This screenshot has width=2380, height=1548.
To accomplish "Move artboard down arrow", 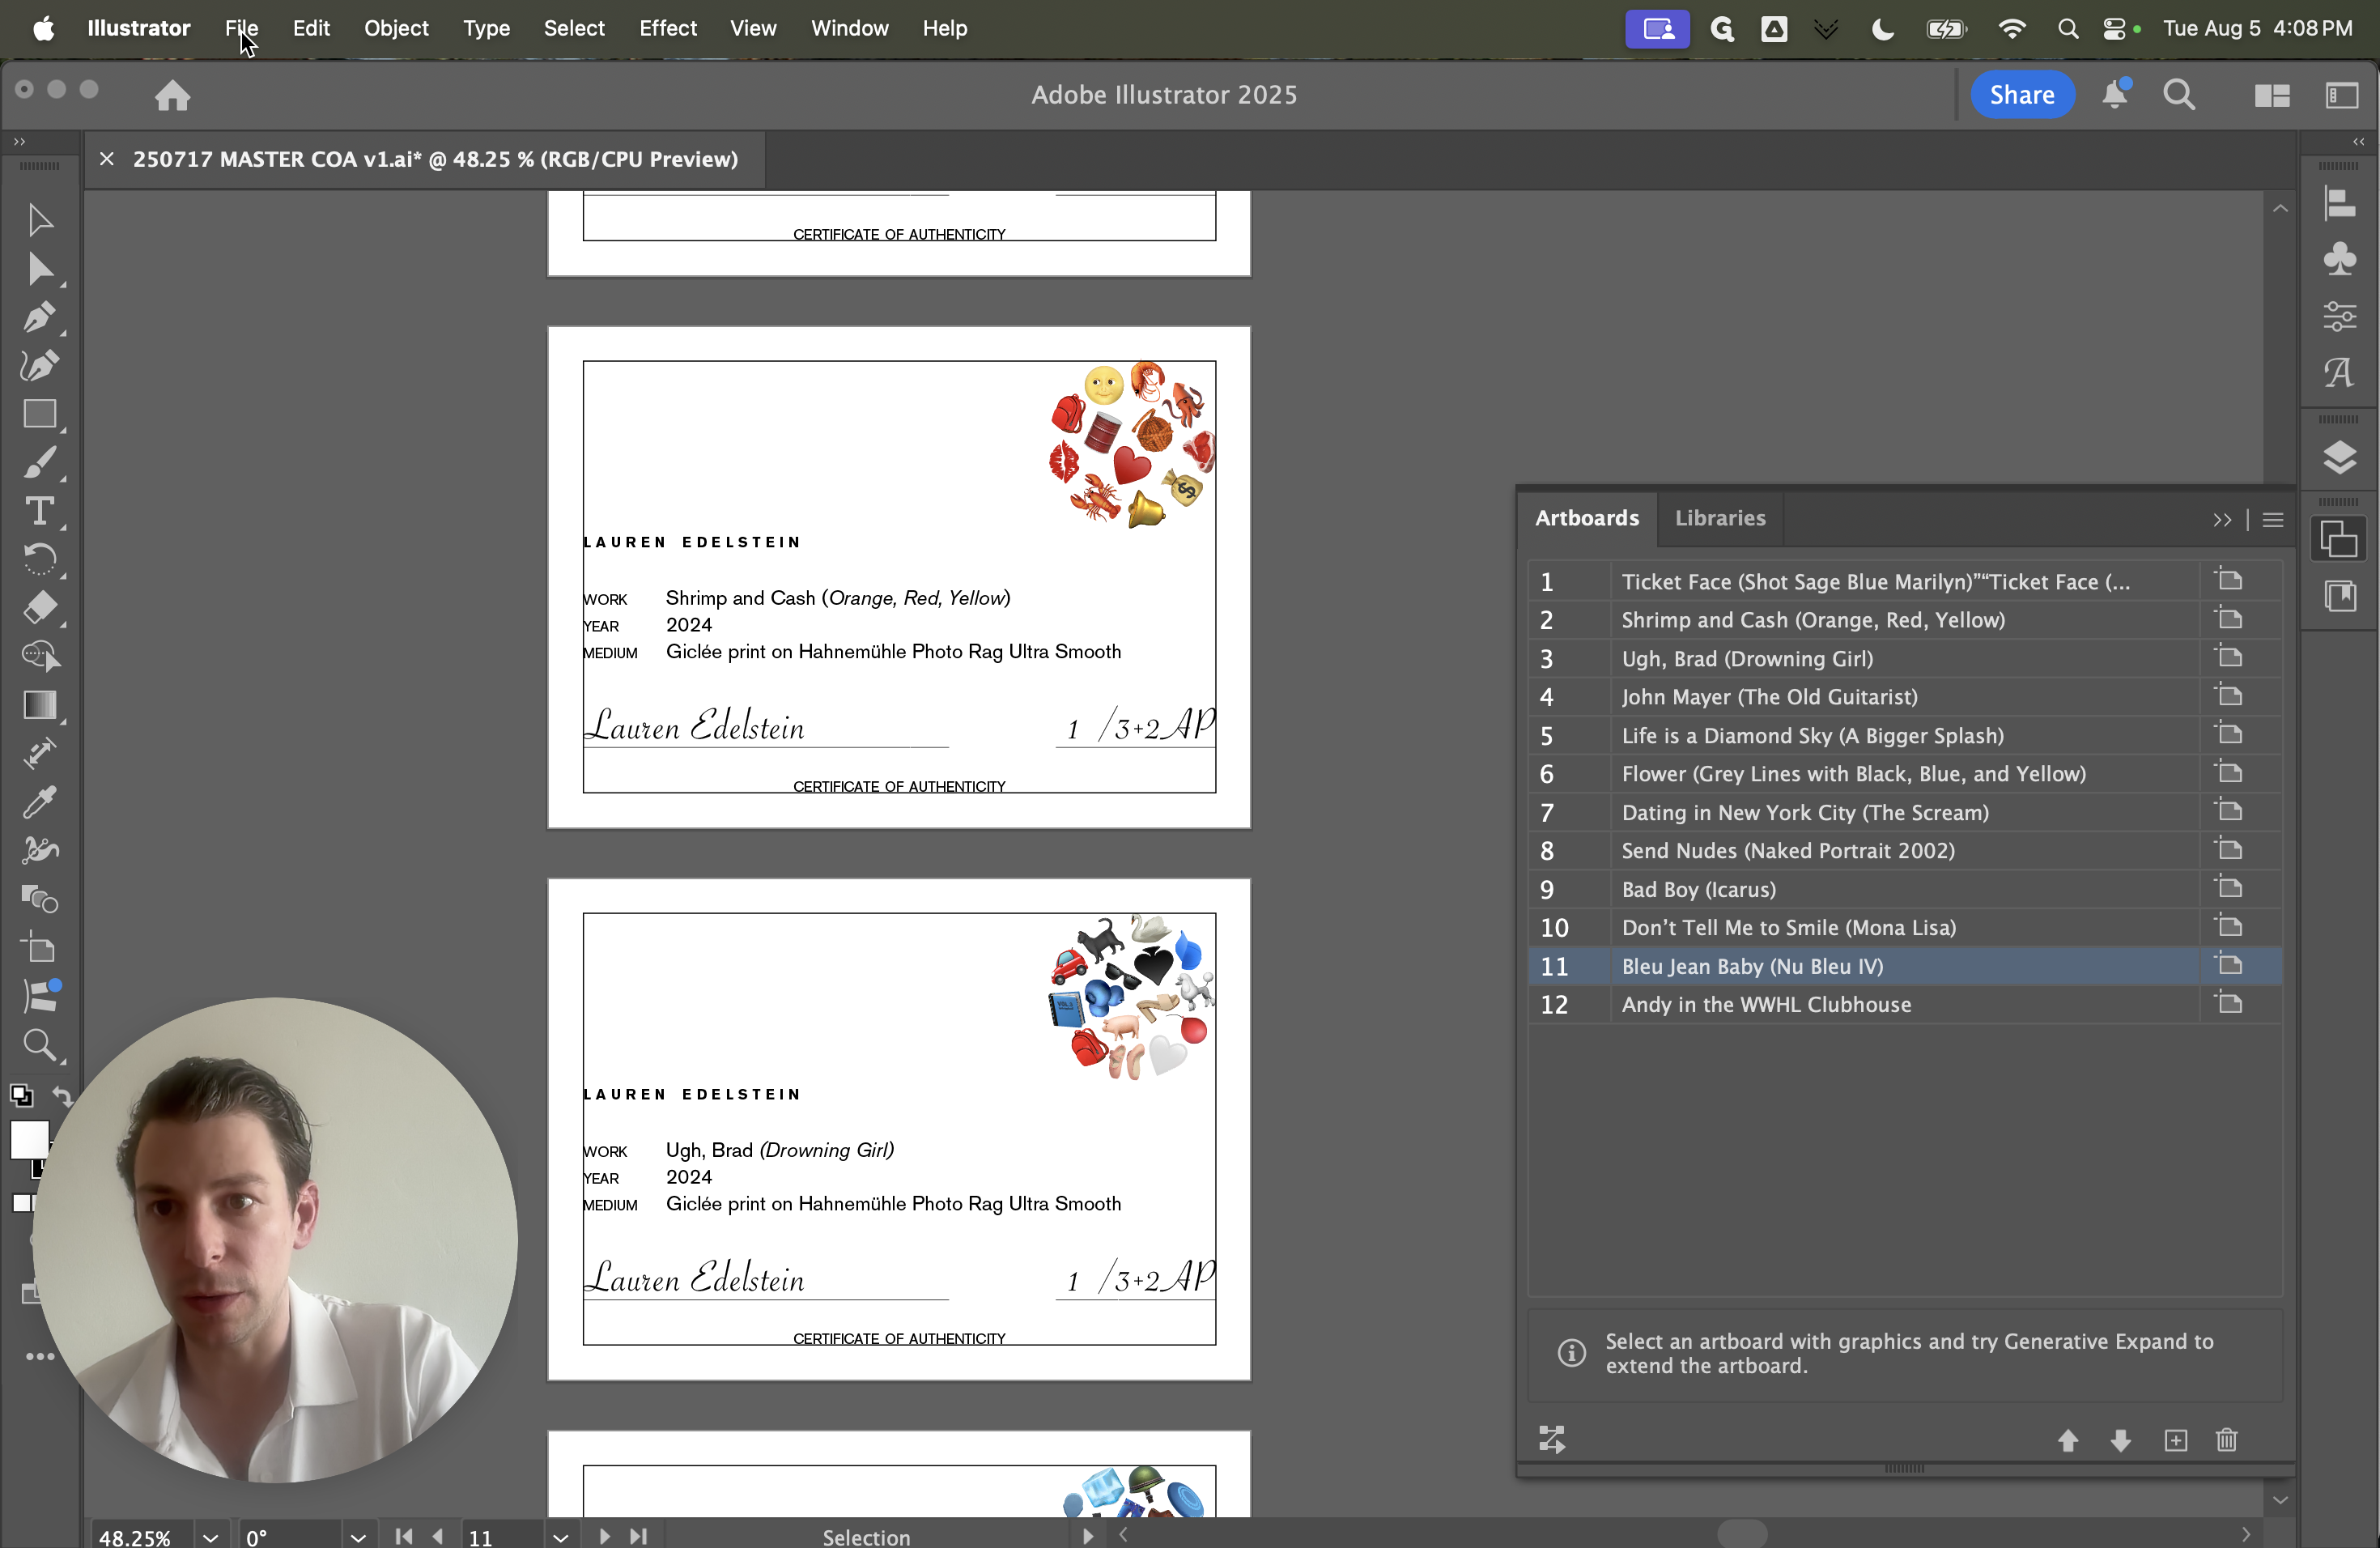I will (2120, 1440).
